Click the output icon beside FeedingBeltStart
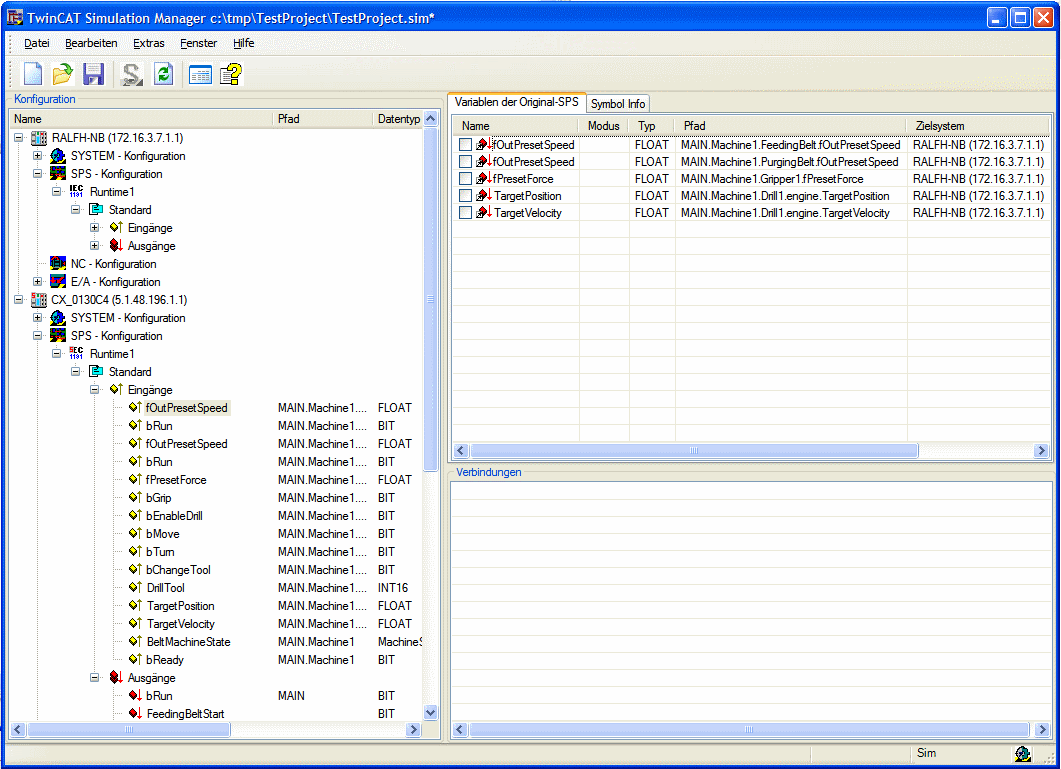Image resolution: width=1061 pixels, height=769 pixels. point(135,713)
